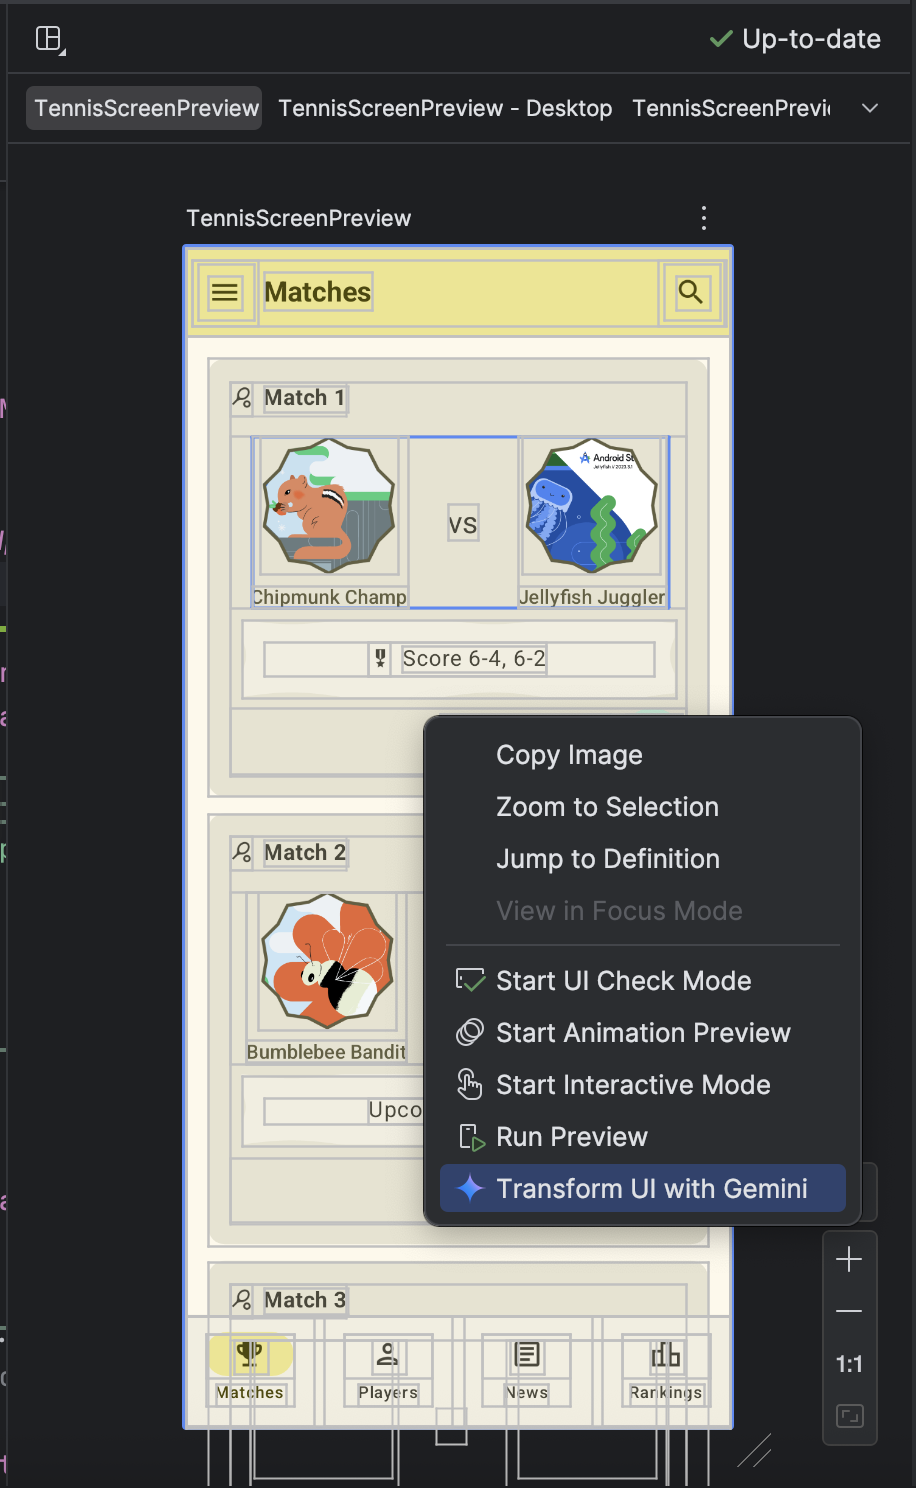
Task: Click the zoom-to-fit icon in the zoom panel
Action: point(849,1416)
